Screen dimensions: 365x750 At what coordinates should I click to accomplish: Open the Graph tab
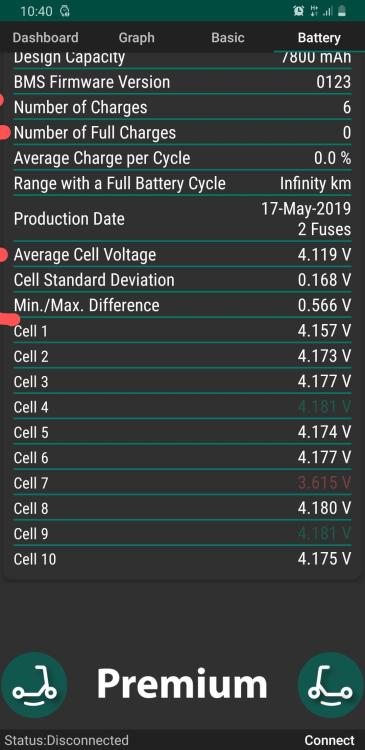coord(136,38)
